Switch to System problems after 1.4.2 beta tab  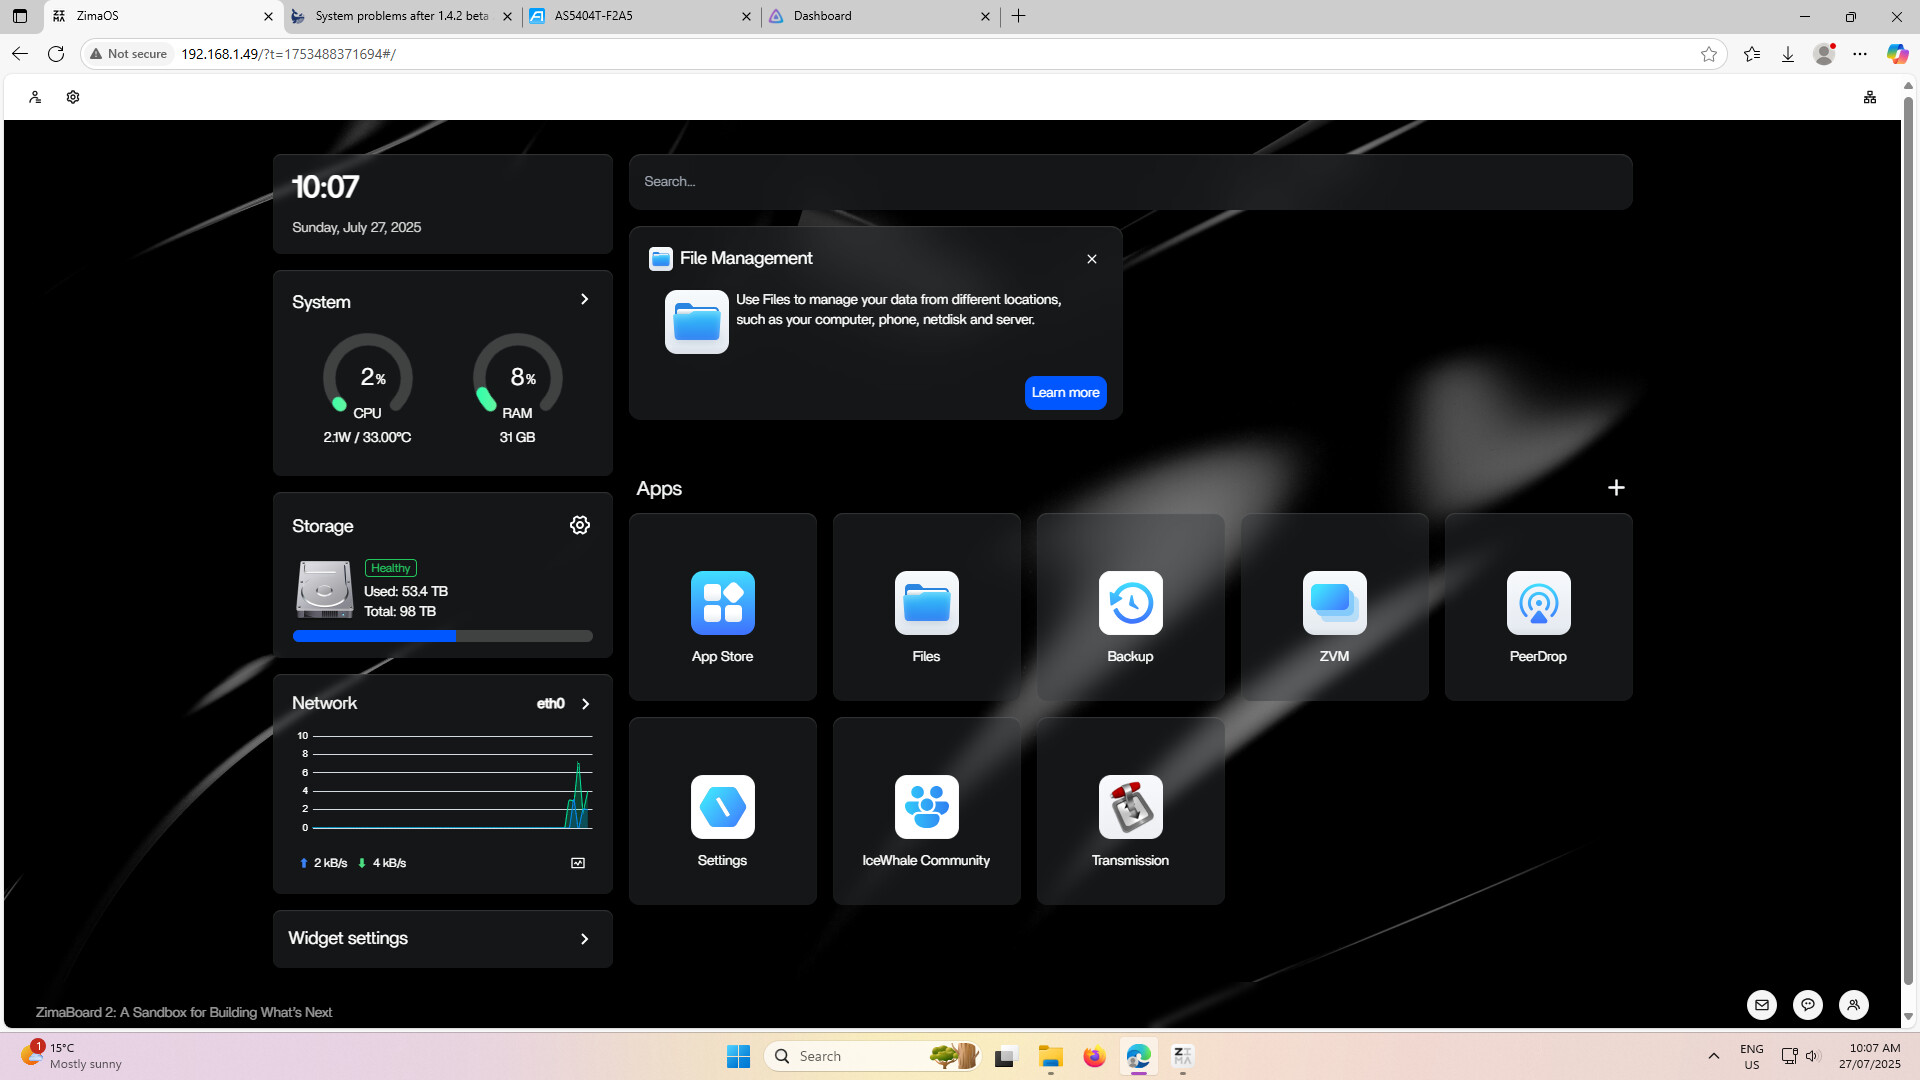coord(400,16)
